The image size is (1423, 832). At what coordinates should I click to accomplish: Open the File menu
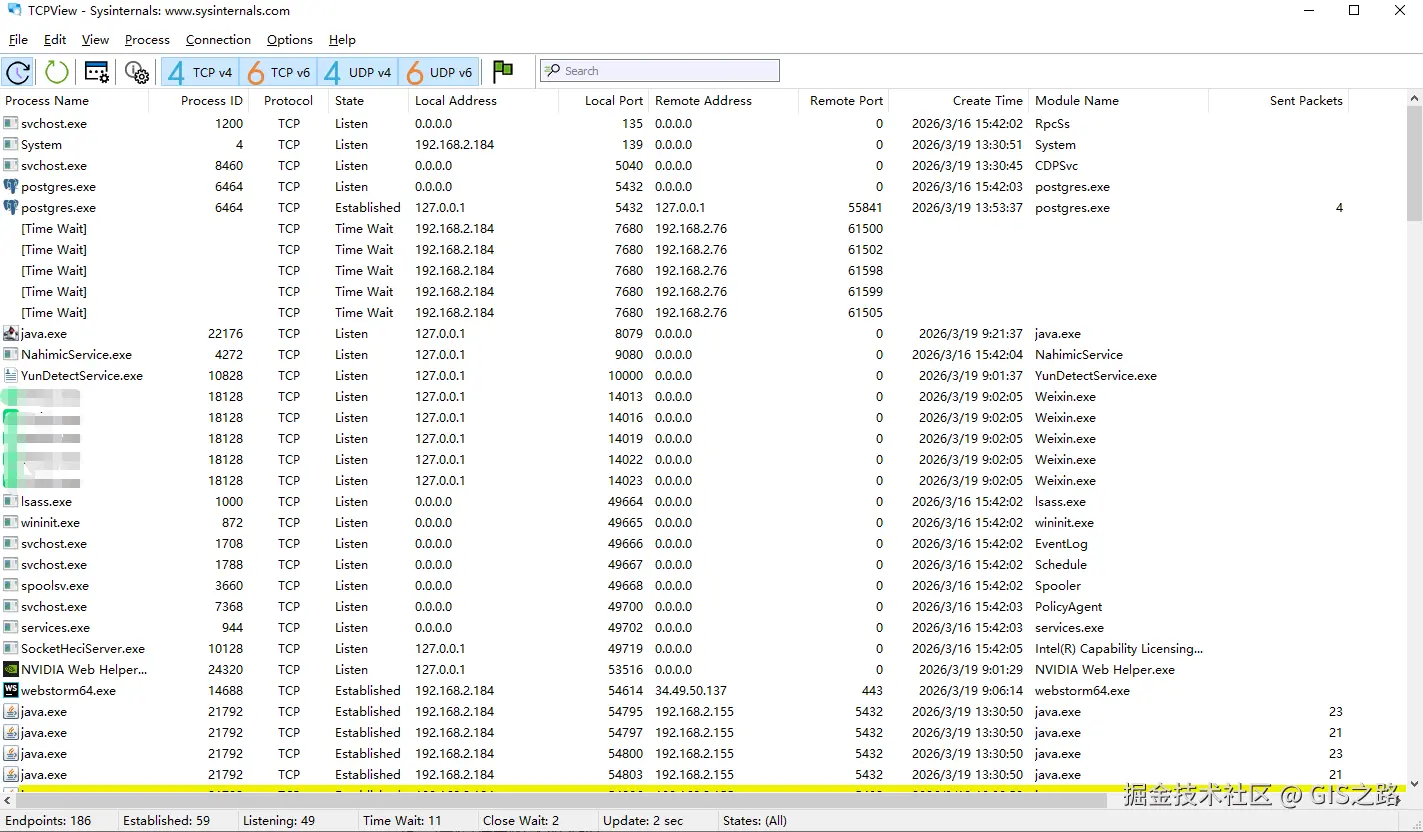point(18,40)
